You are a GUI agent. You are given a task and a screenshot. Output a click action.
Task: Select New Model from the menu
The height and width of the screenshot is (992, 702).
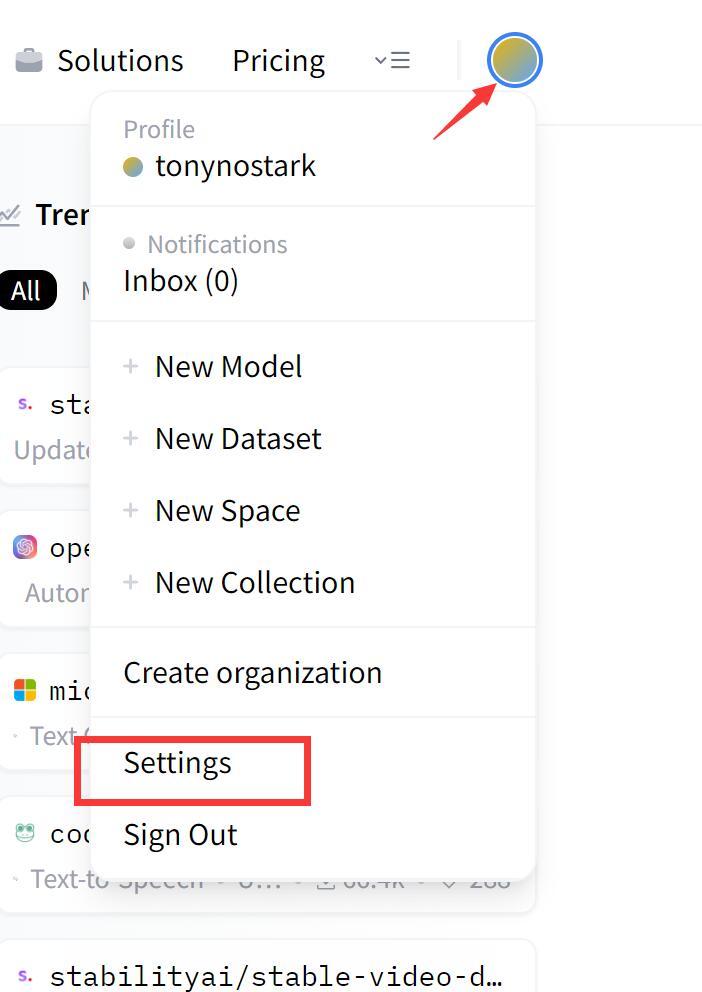(x=229, y=366)
